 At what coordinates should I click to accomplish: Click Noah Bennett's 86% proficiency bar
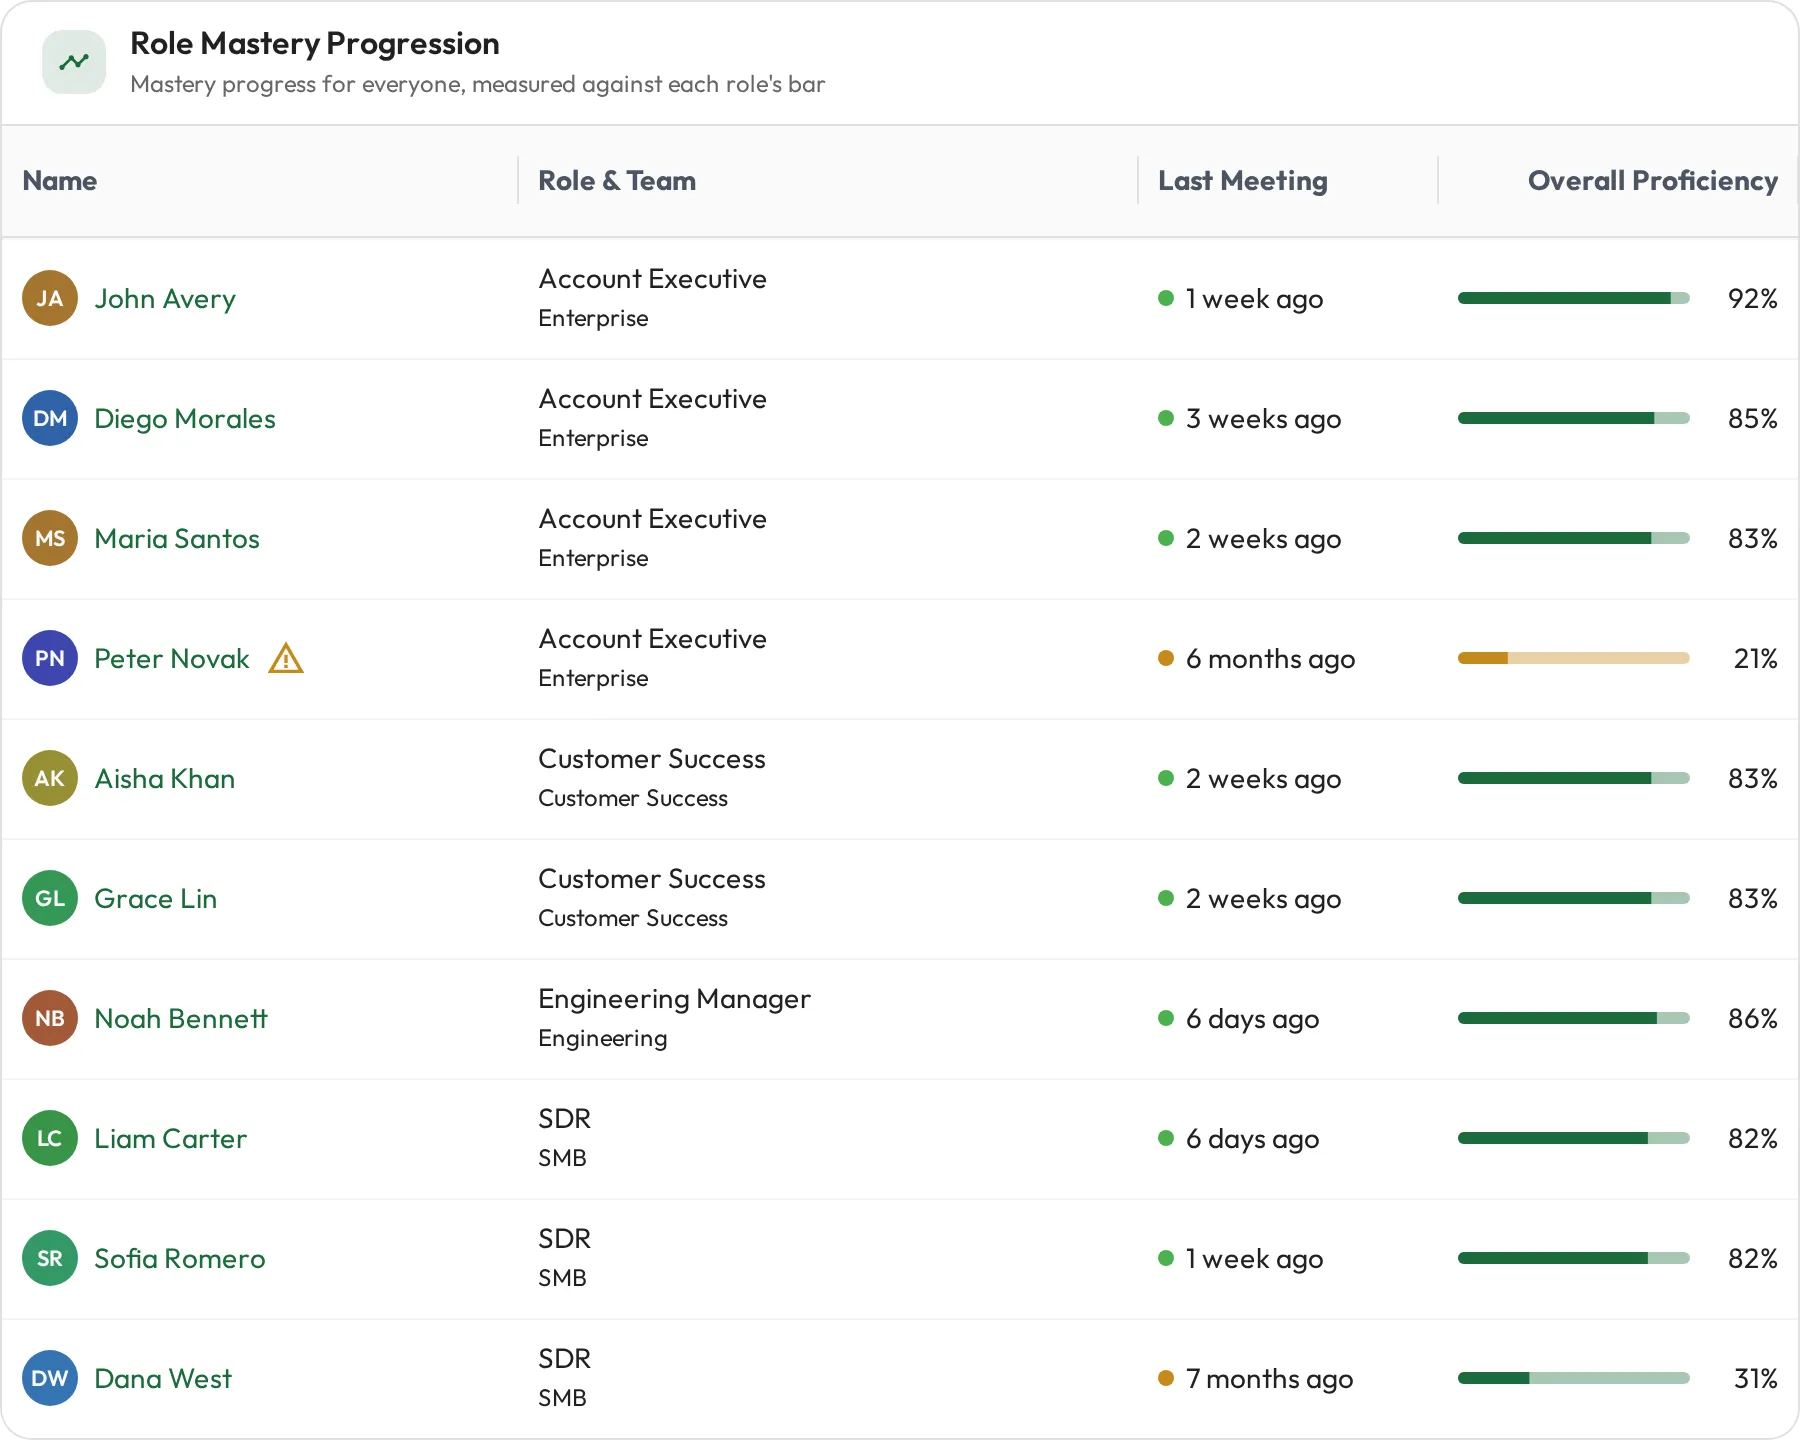pos(1574,1018)
